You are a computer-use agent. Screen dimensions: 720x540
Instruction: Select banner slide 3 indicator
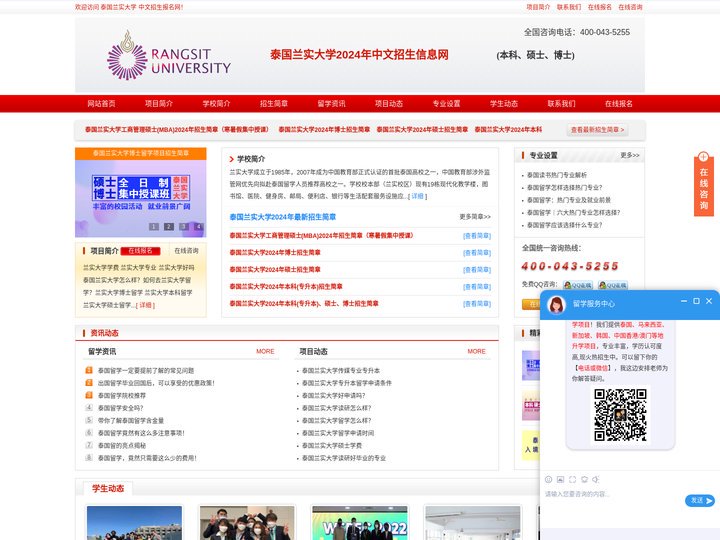[184, 226]
